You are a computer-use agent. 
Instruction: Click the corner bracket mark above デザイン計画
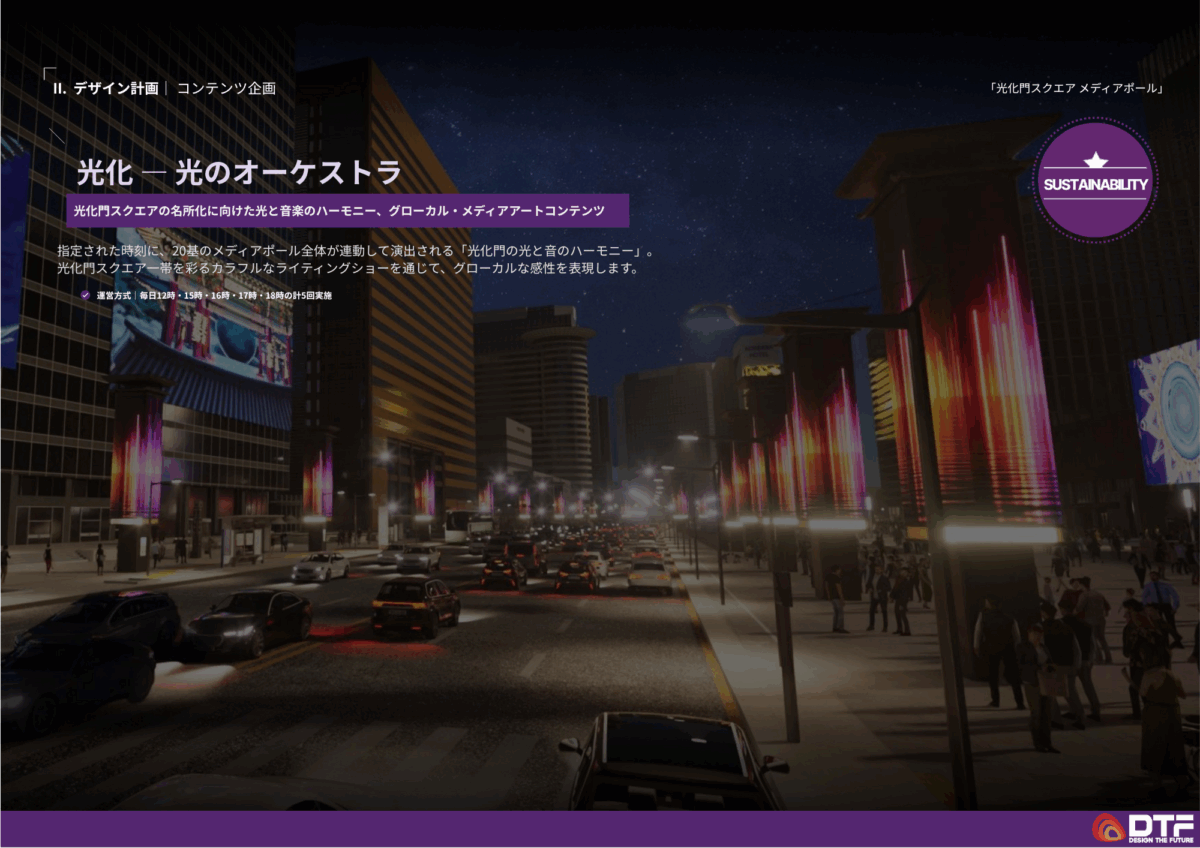(49, 73)
